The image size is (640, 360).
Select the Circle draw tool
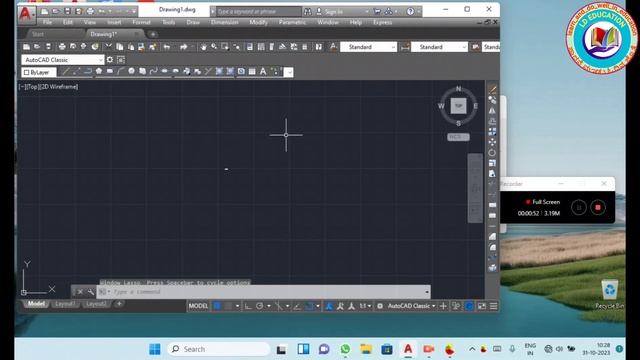coord(131,71)
